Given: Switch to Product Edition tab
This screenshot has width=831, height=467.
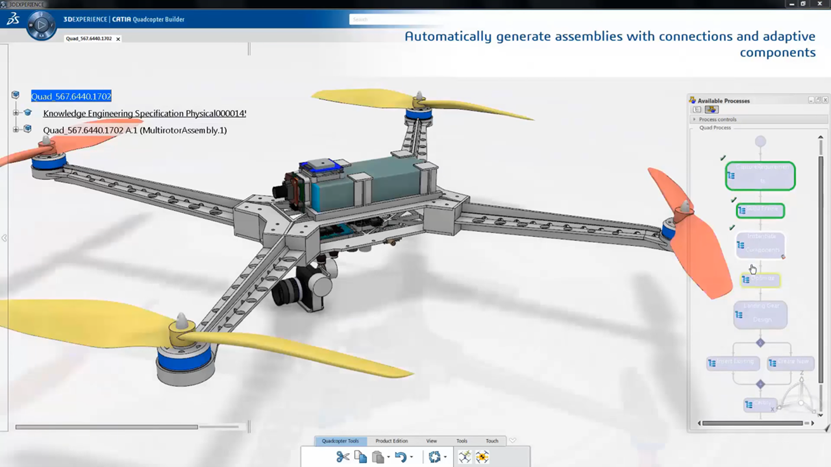Looking at the screenshot, I should [x=392, y=441].
